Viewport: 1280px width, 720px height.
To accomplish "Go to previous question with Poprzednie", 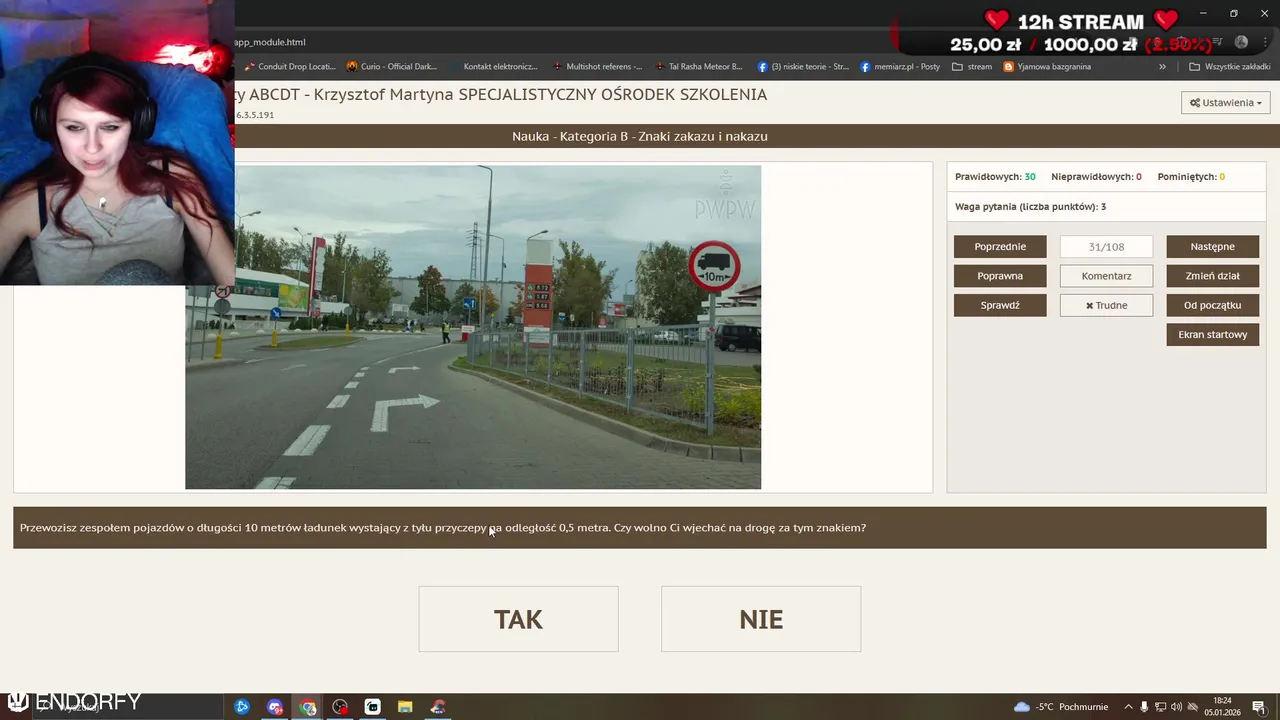I will [x=1000, y=246].
